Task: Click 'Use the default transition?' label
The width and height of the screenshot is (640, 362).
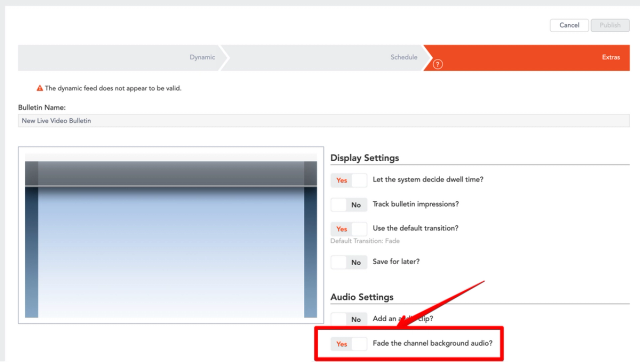Action: coord(416,228)
